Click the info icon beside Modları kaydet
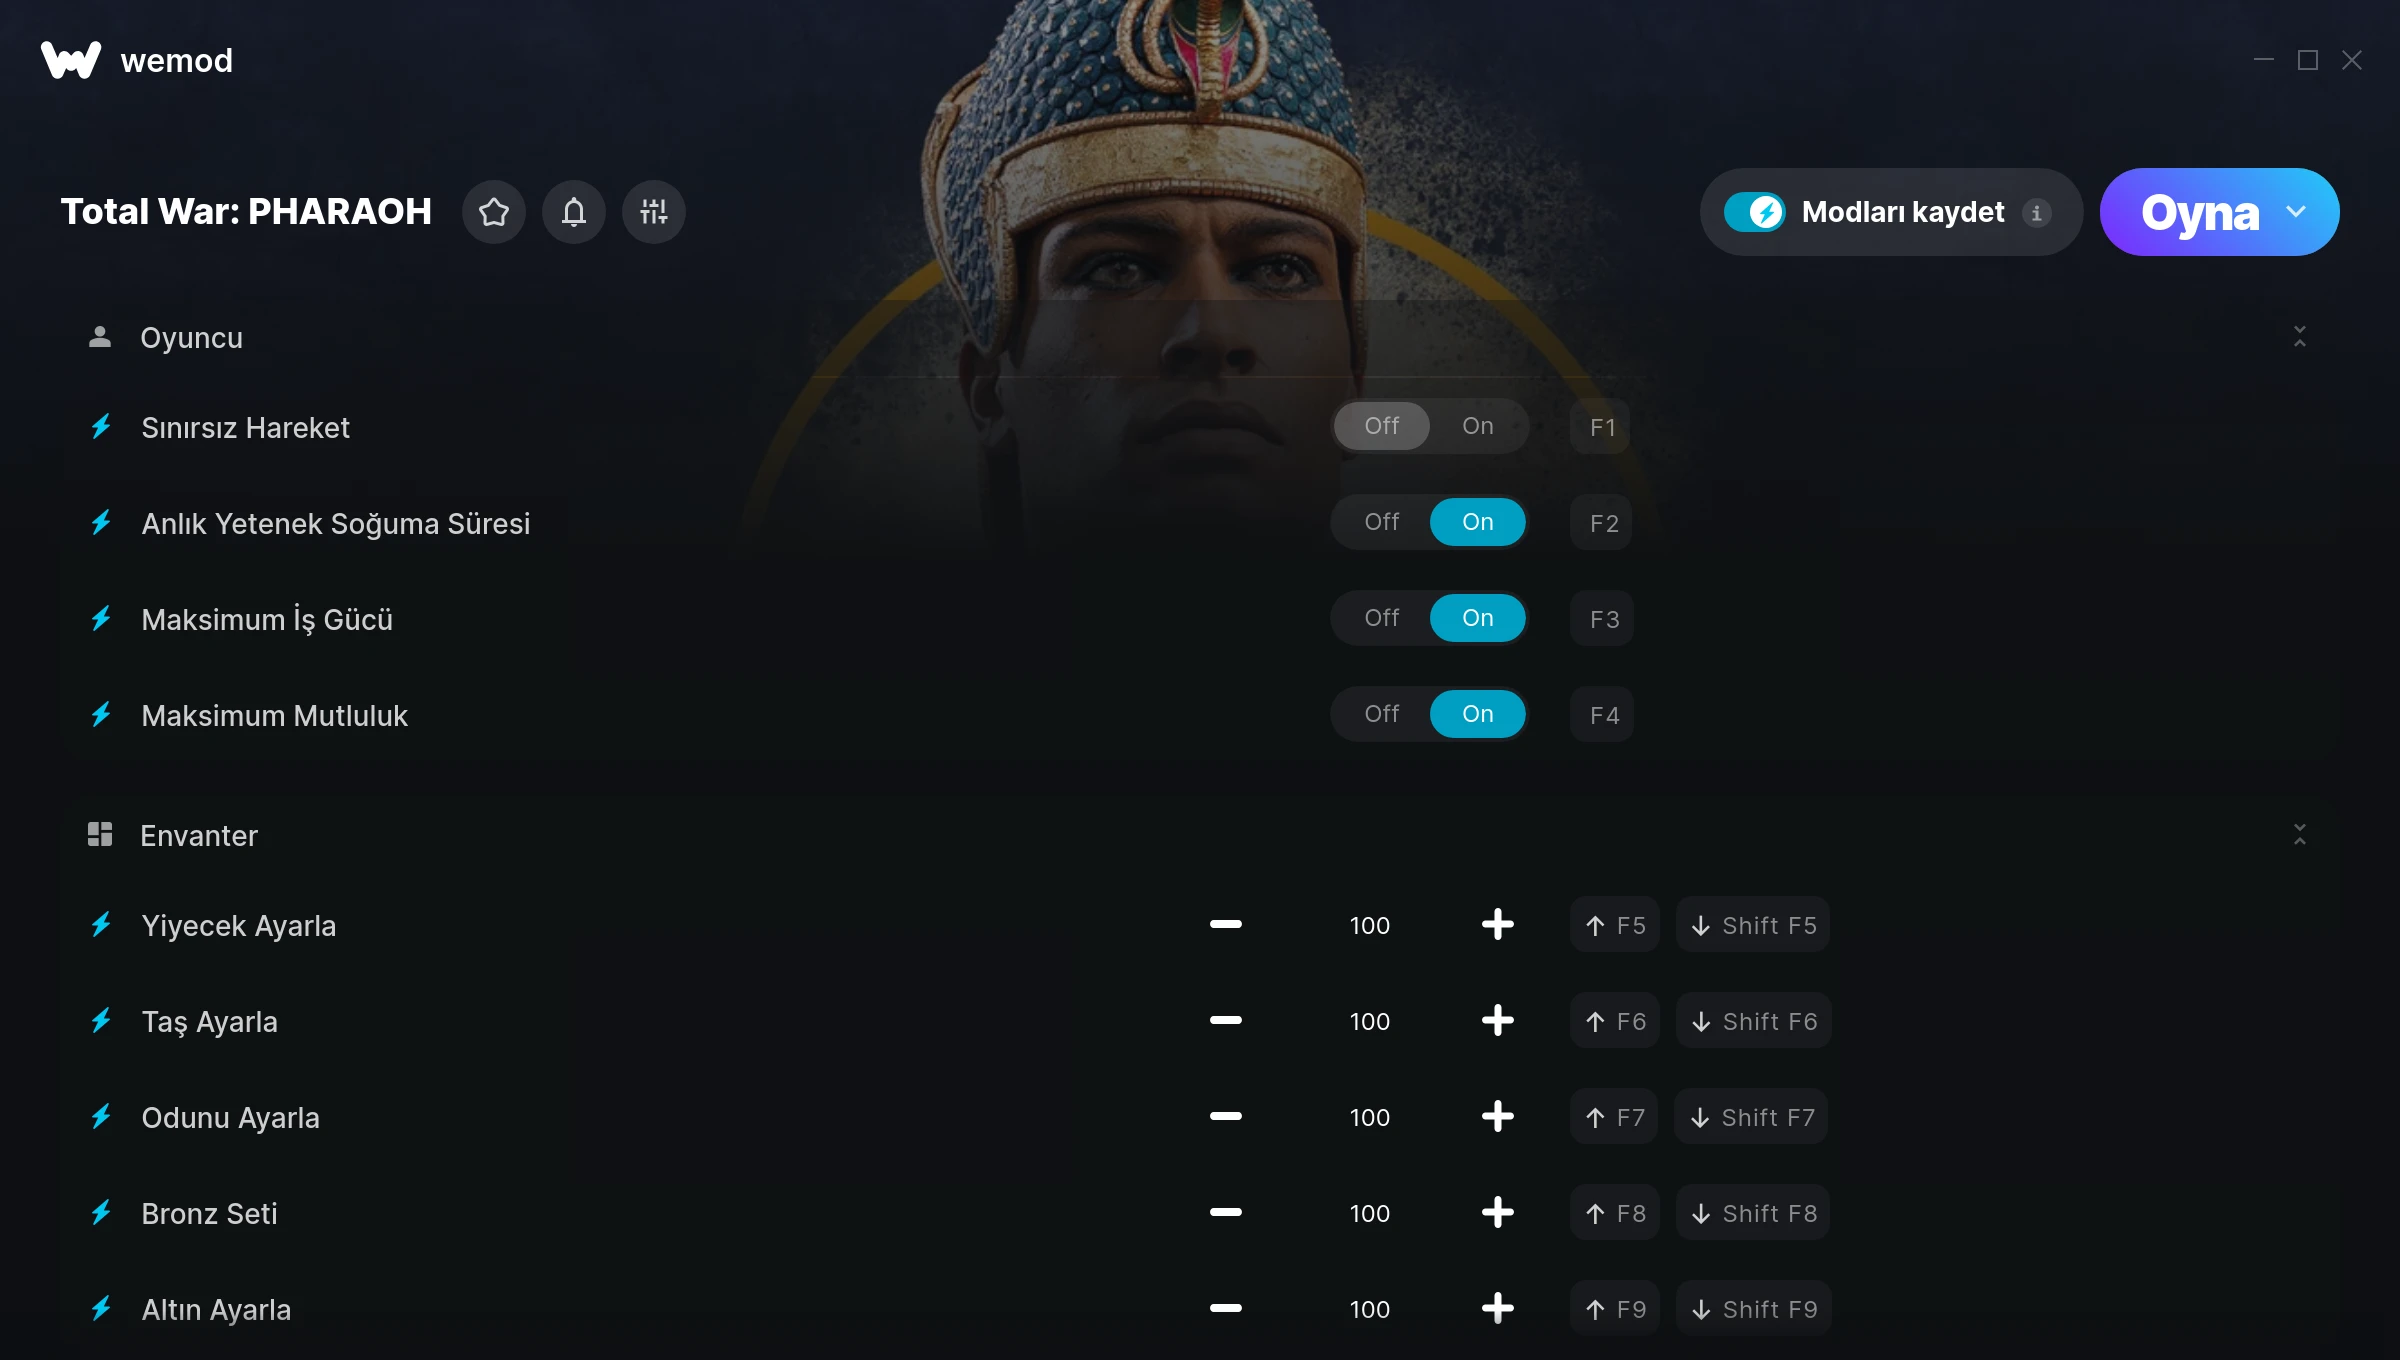This screenshot has height=1360, width=2400. (x=2037, y=213)
